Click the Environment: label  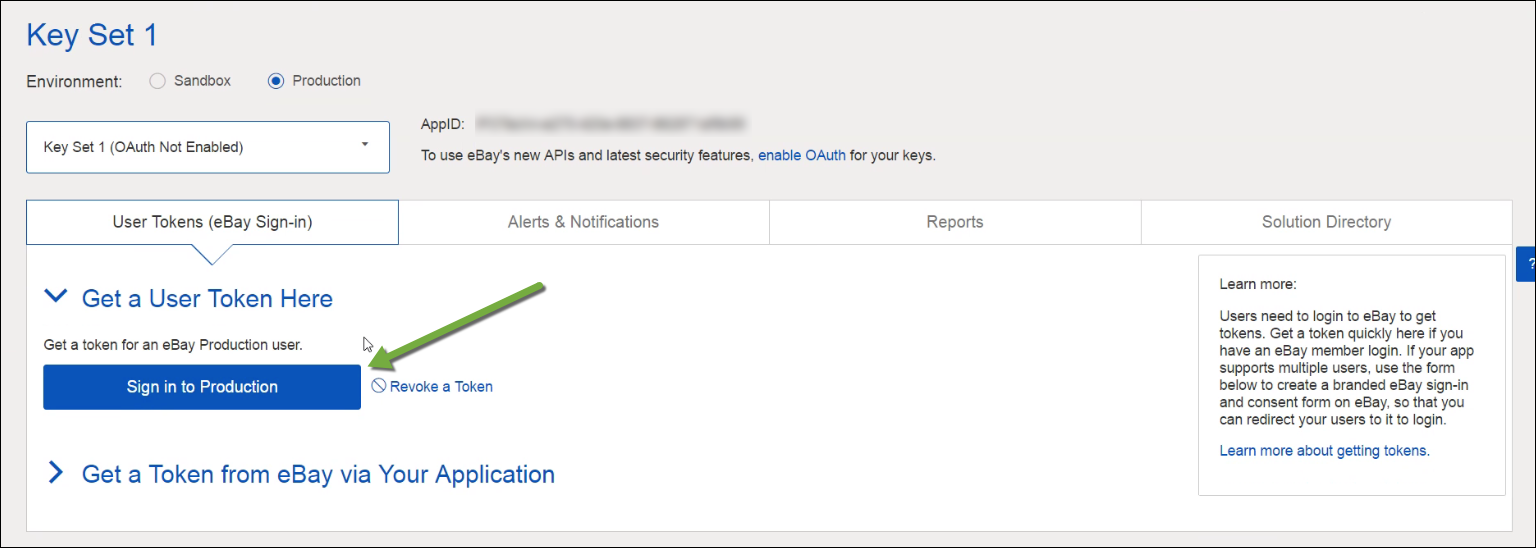pyautogui.click(x=74, y=82)
